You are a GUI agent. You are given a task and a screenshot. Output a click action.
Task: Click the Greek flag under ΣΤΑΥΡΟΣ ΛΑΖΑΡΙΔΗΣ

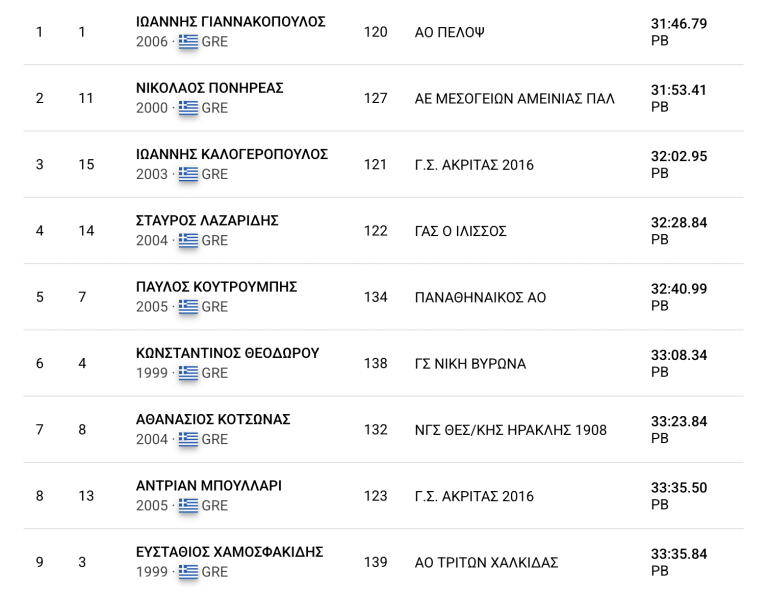pos(188,240)
